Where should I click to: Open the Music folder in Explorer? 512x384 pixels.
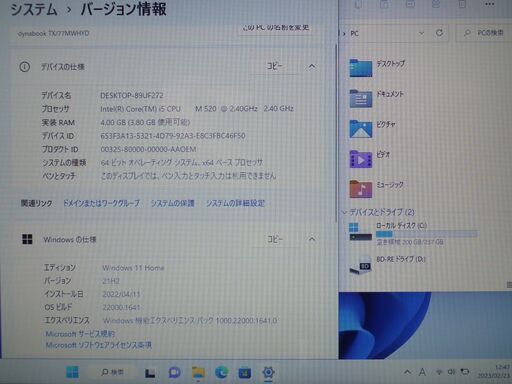point(377,189)
